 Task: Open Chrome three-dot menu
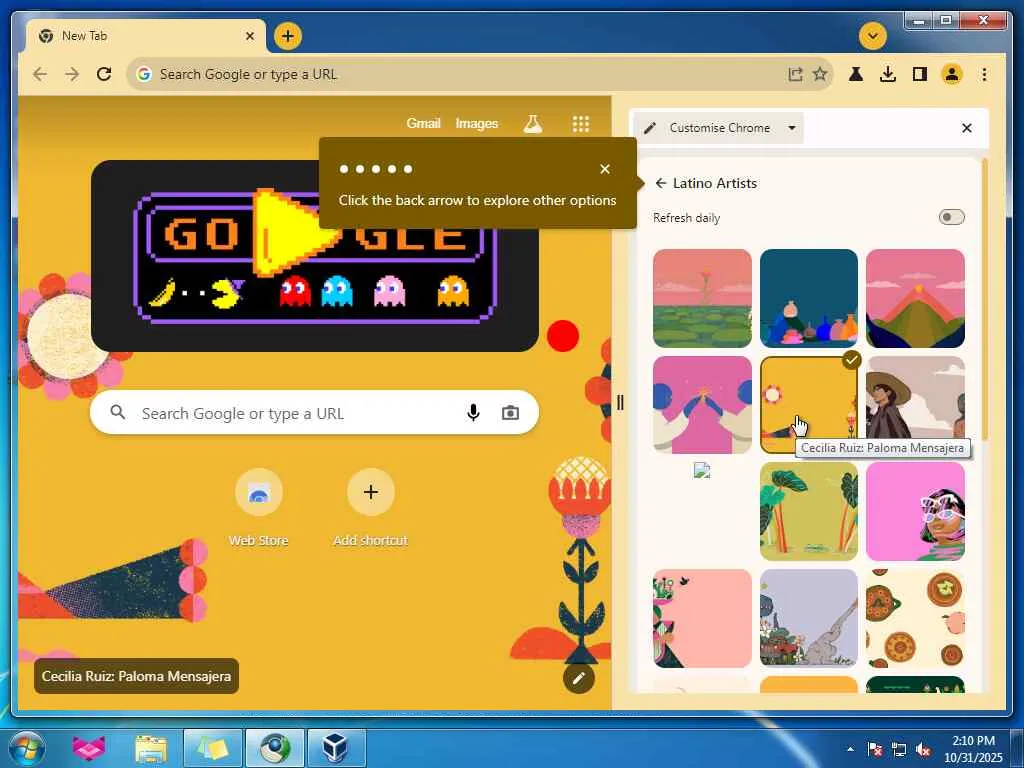pyautogui.click(x=984, y=74)
